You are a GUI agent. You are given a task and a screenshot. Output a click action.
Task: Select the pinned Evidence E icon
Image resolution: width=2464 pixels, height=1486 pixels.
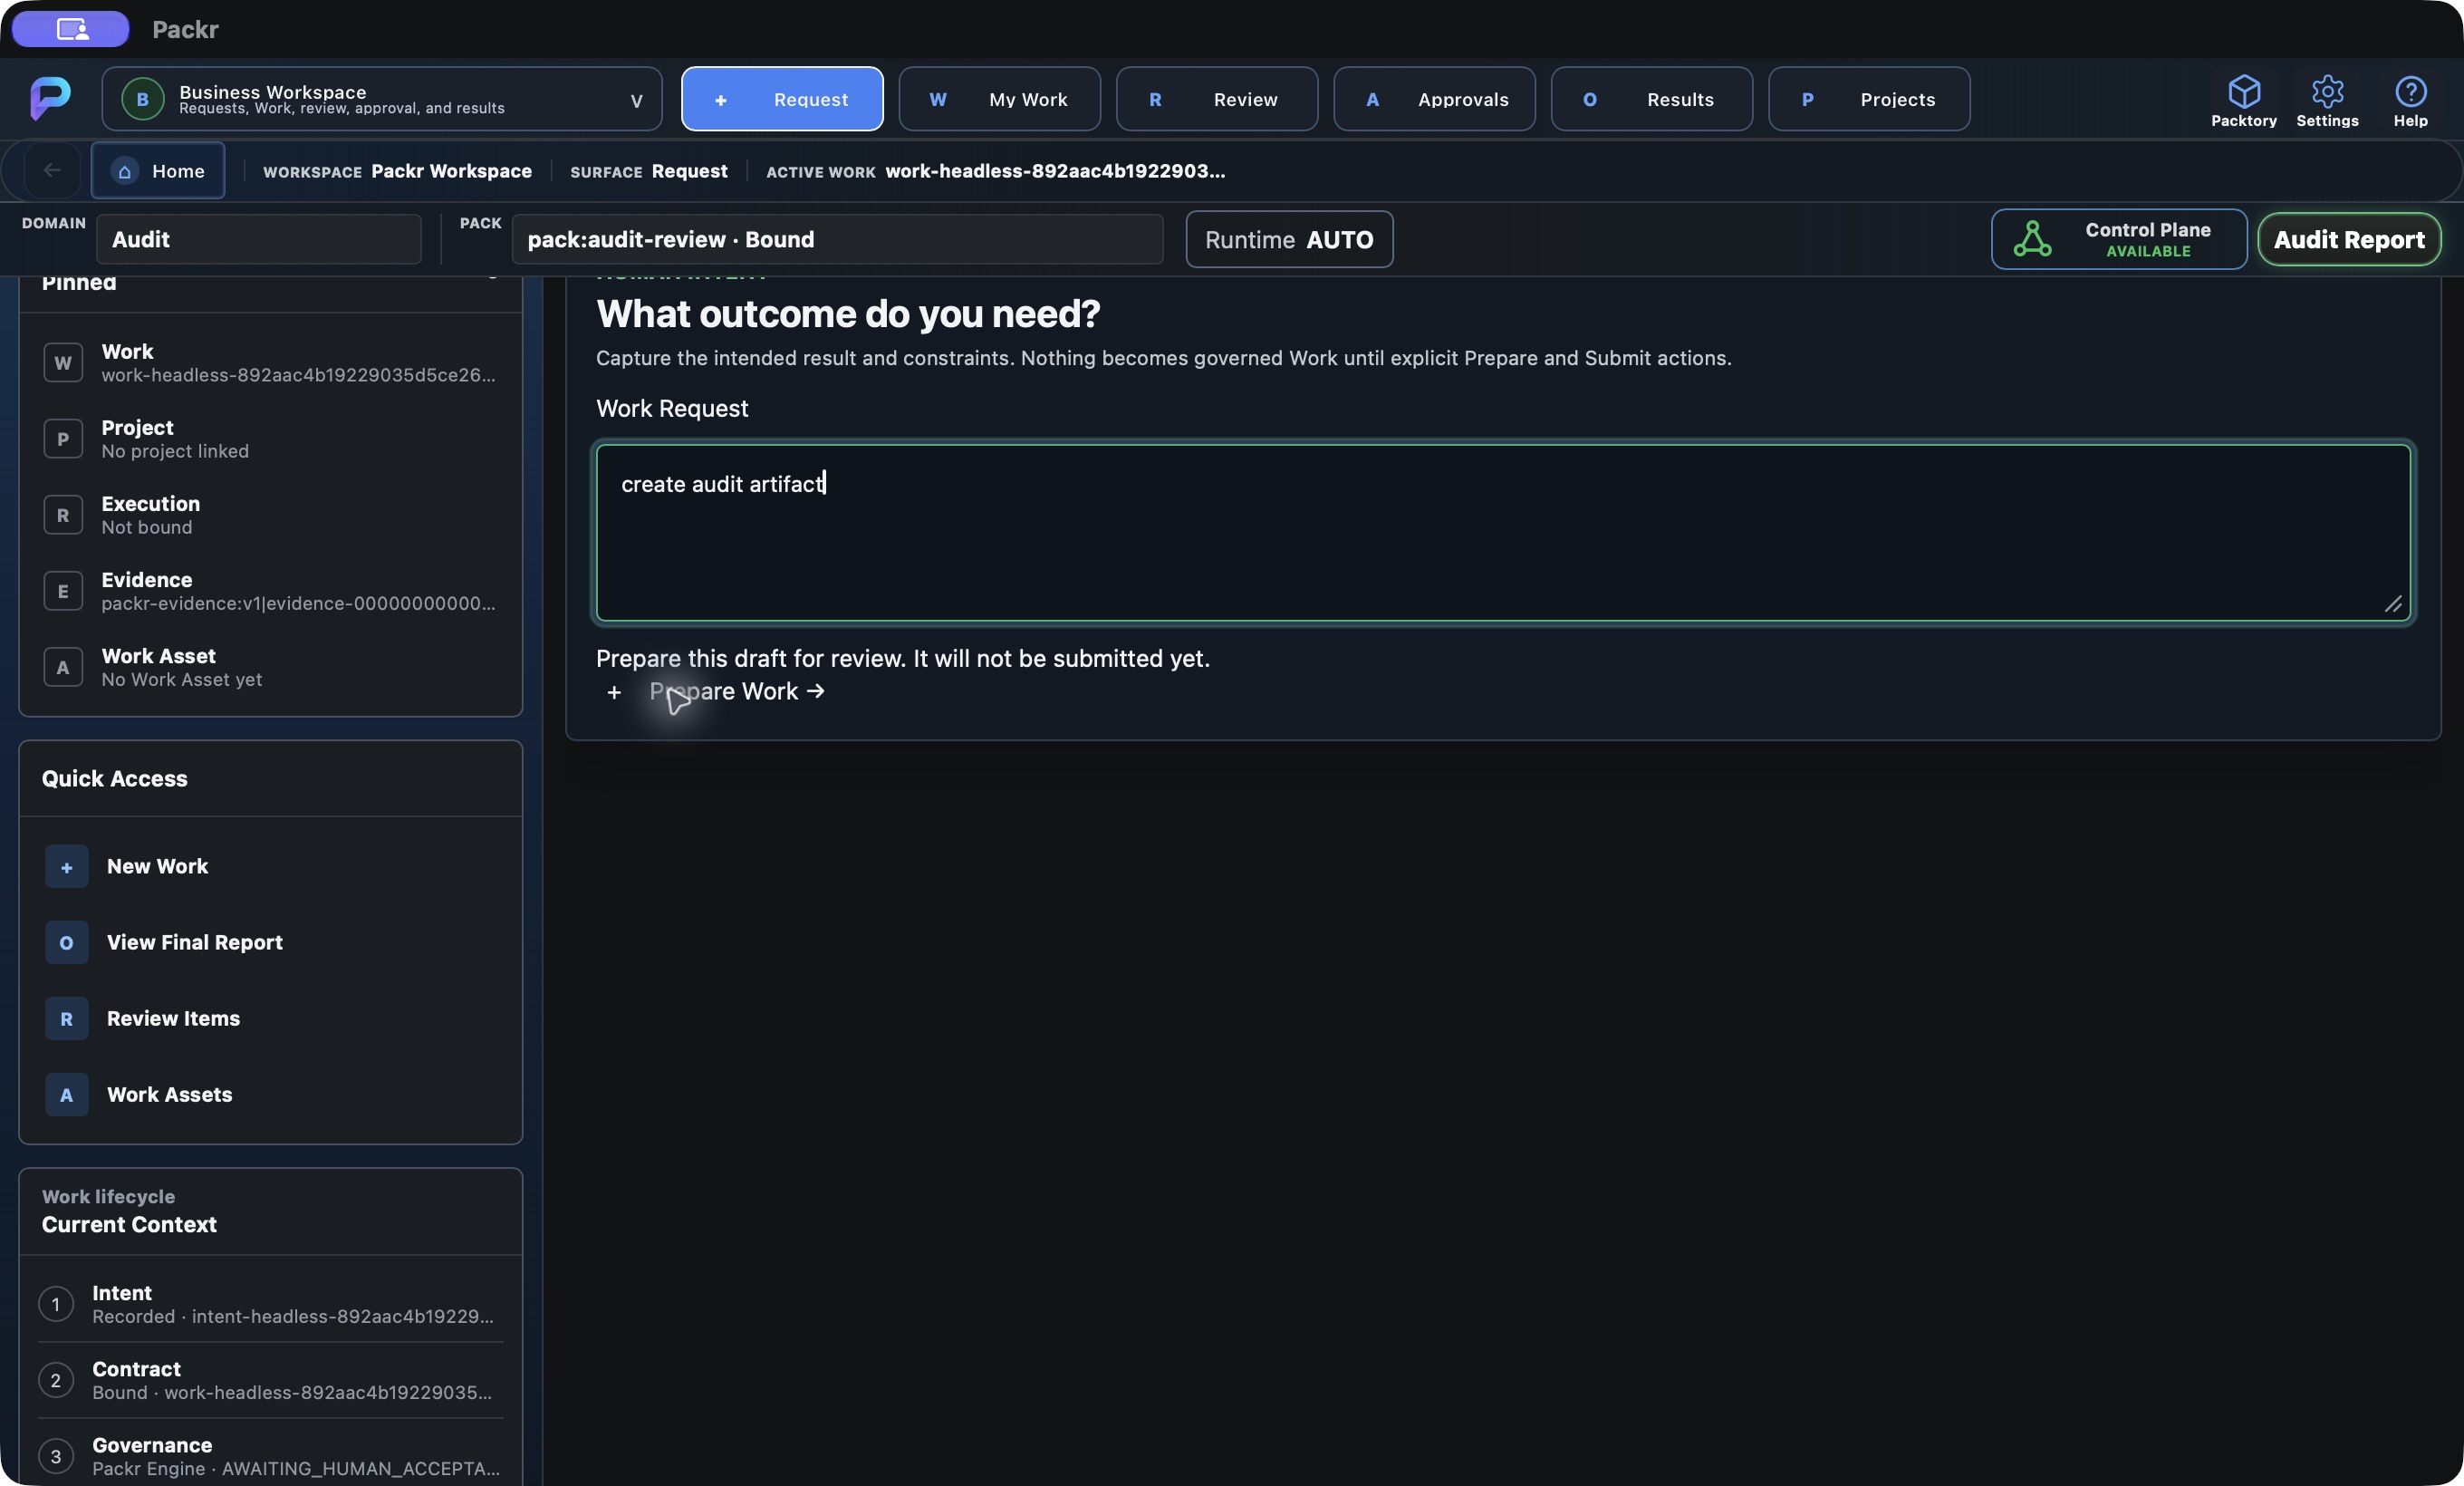click(x=63, y=591)
